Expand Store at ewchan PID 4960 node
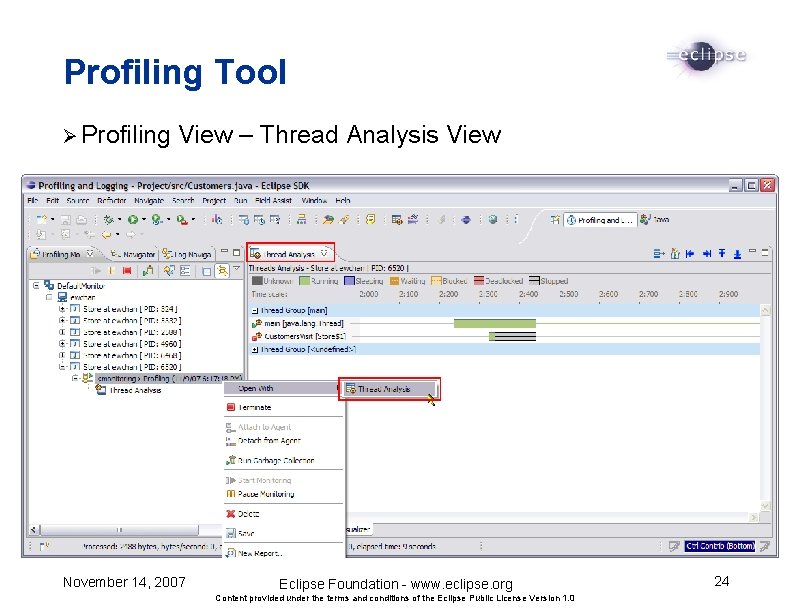 (x=62, y=344)
